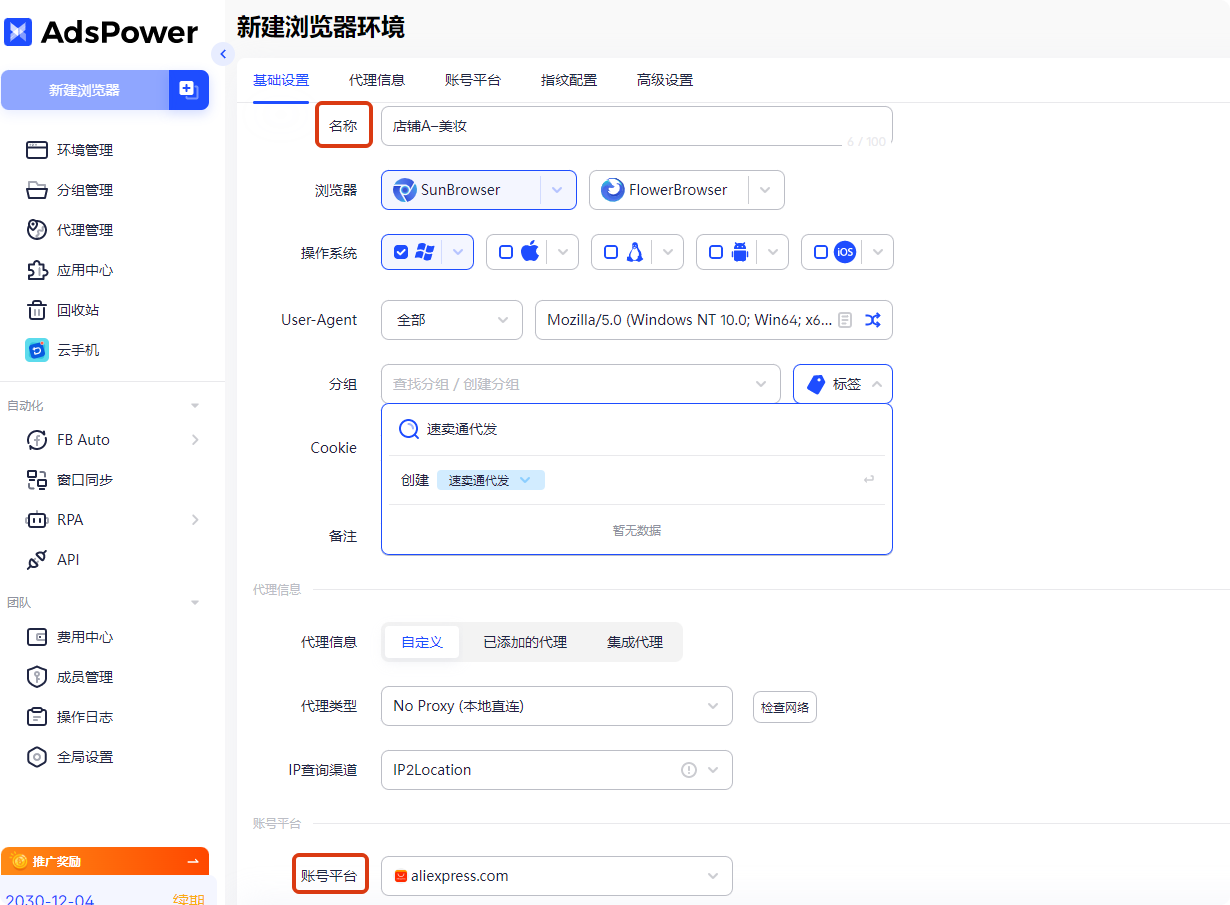Click the plus icon beside 新建浏览器
The width and height of the screenshot is (1230, 905).
click(x=188, y=90)
